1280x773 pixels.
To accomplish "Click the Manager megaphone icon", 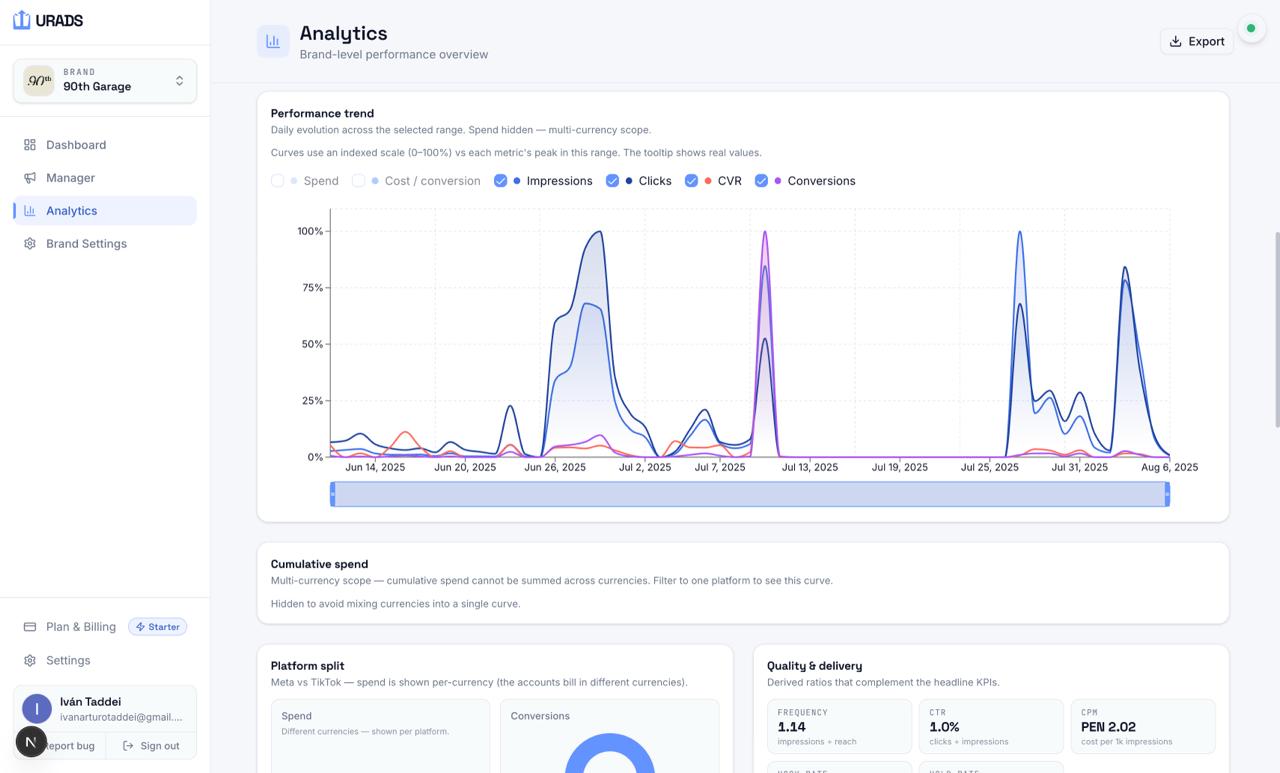I will pos(30,178).
